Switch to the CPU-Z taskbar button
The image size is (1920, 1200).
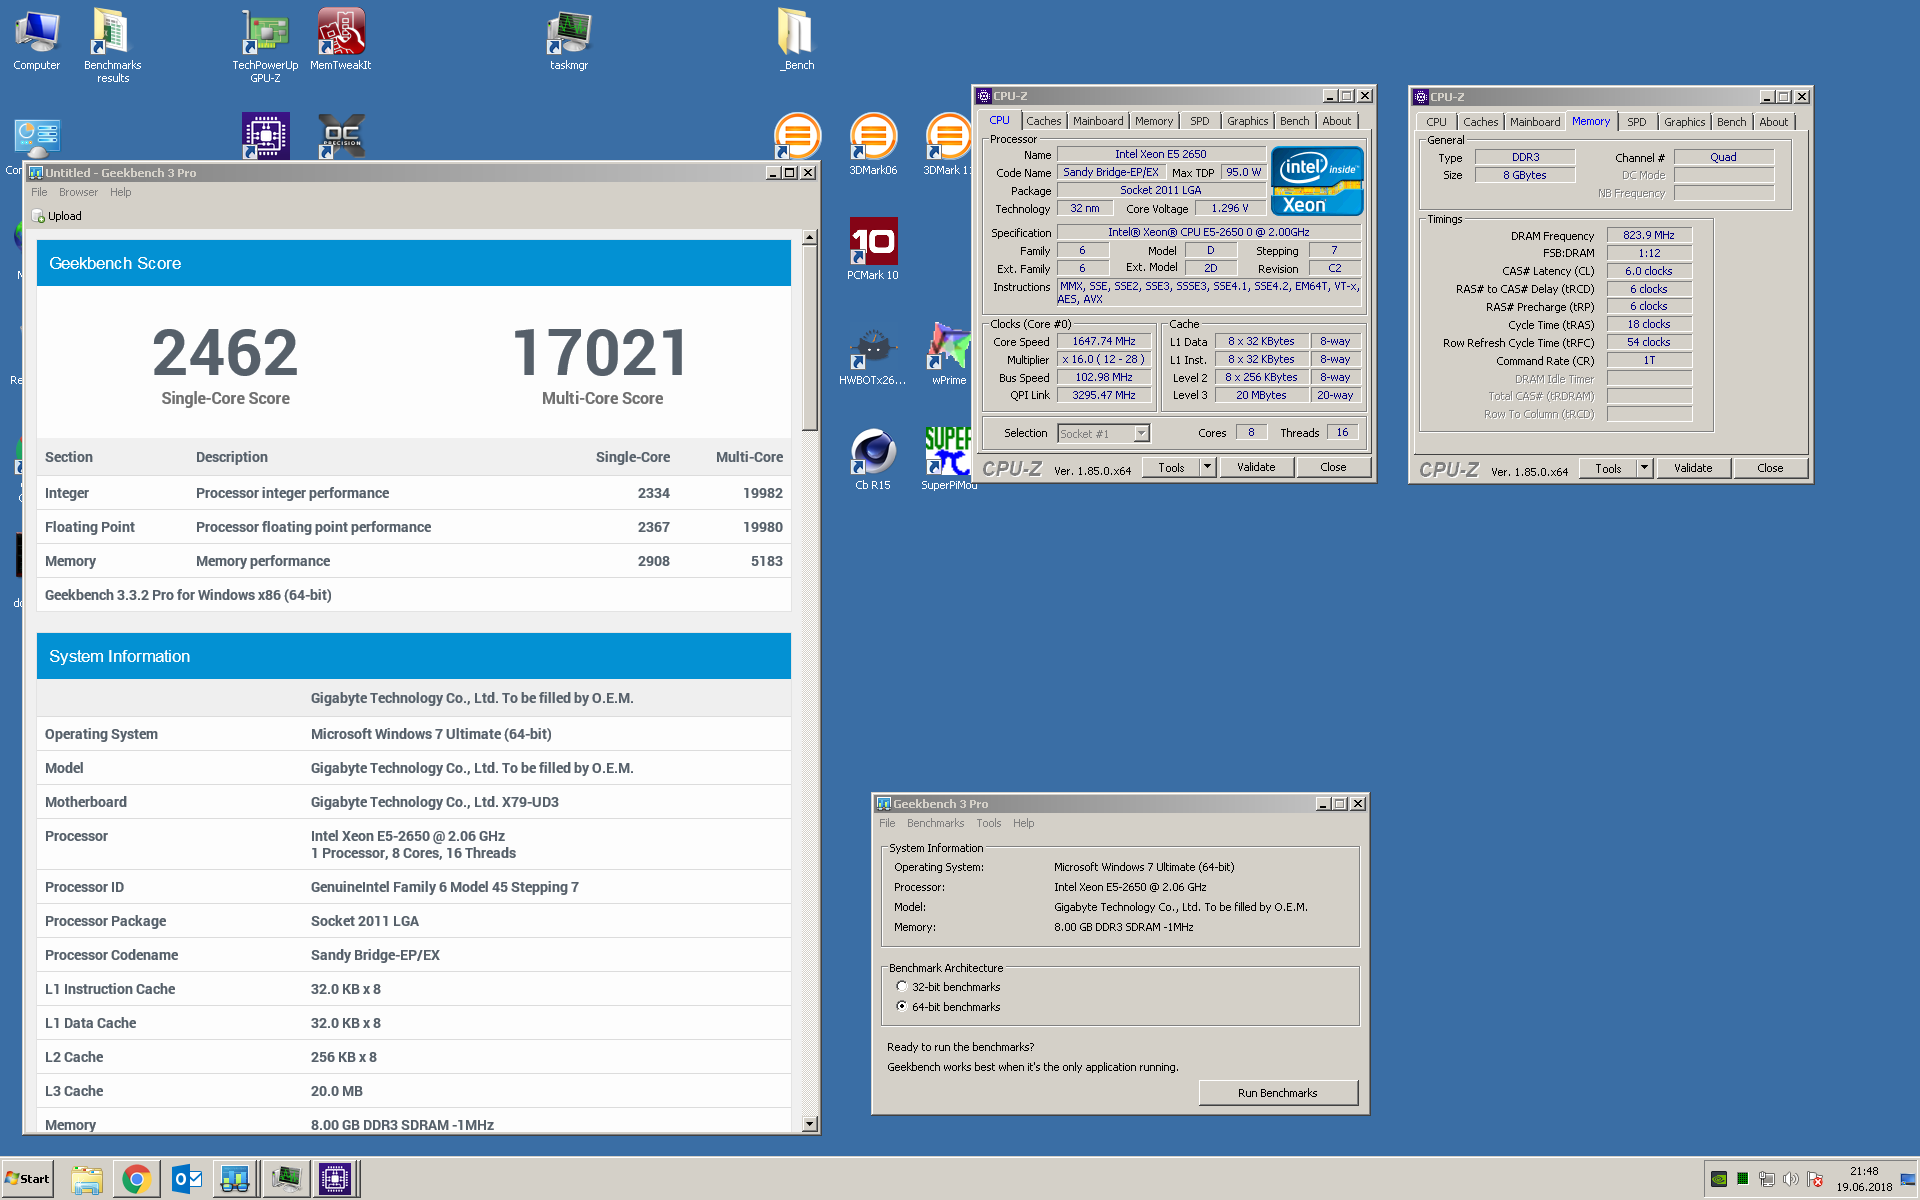335,1179
